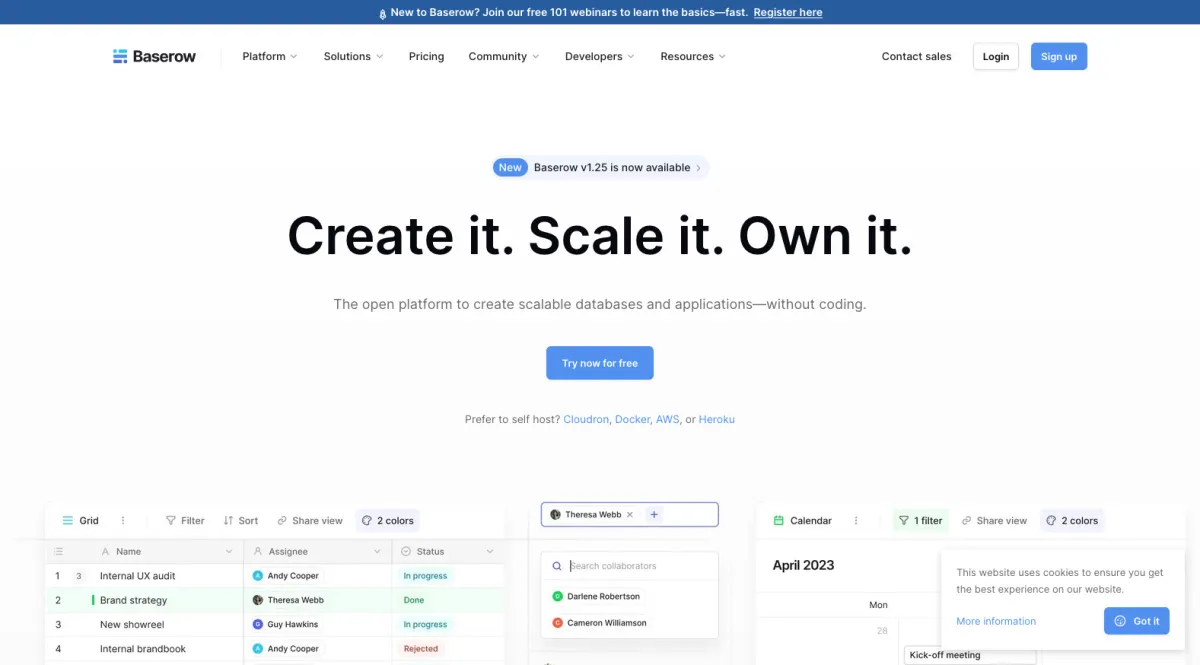Click the Filter funnel in Grid toolbar
The image size is (1200, 665).
point(171,520)
